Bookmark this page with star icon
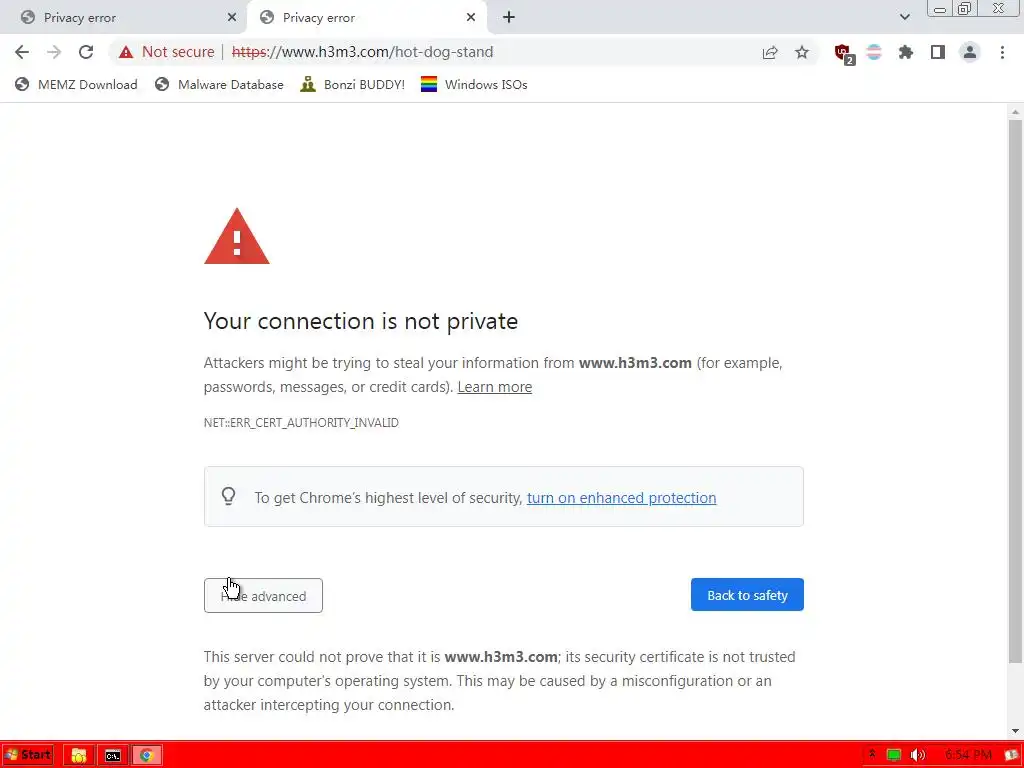The width and height of the screenshot is (1024, 768). [x=802, y=52]
